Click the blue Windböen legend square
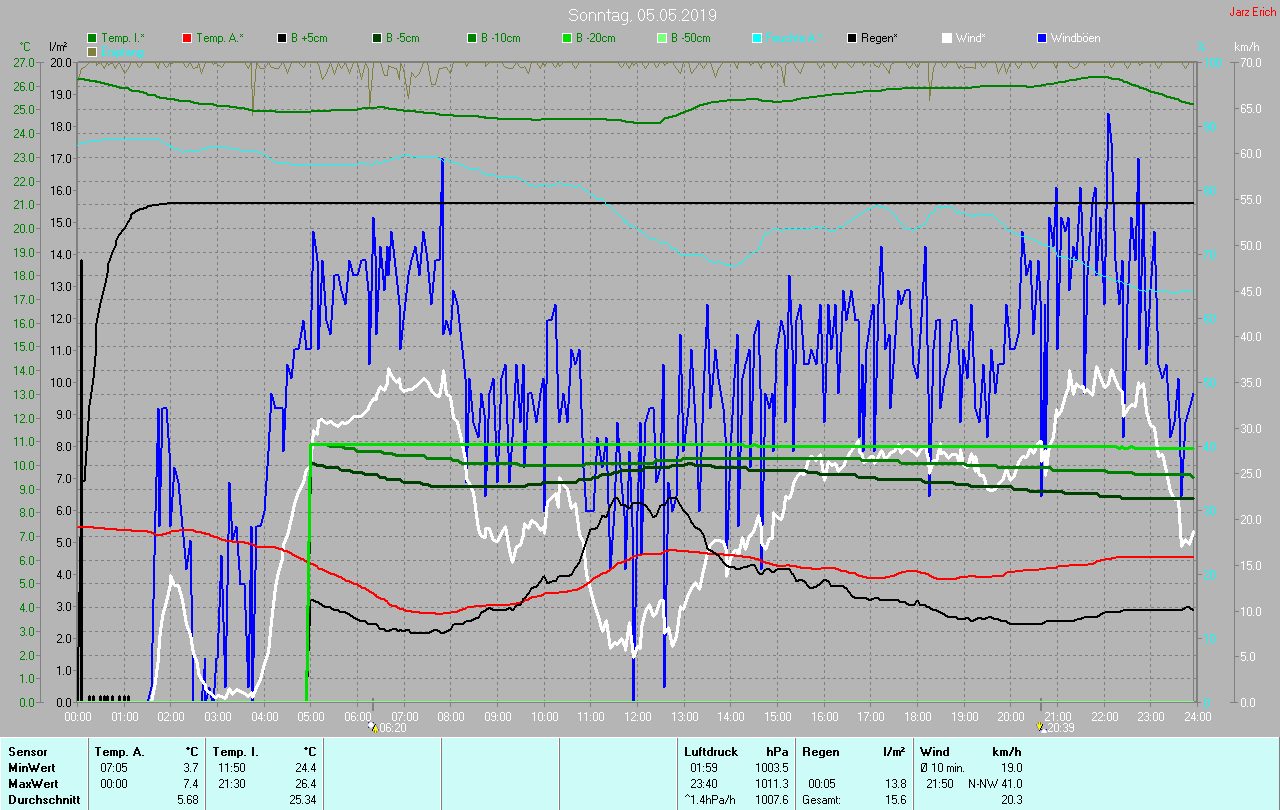 coord(1043,38)
